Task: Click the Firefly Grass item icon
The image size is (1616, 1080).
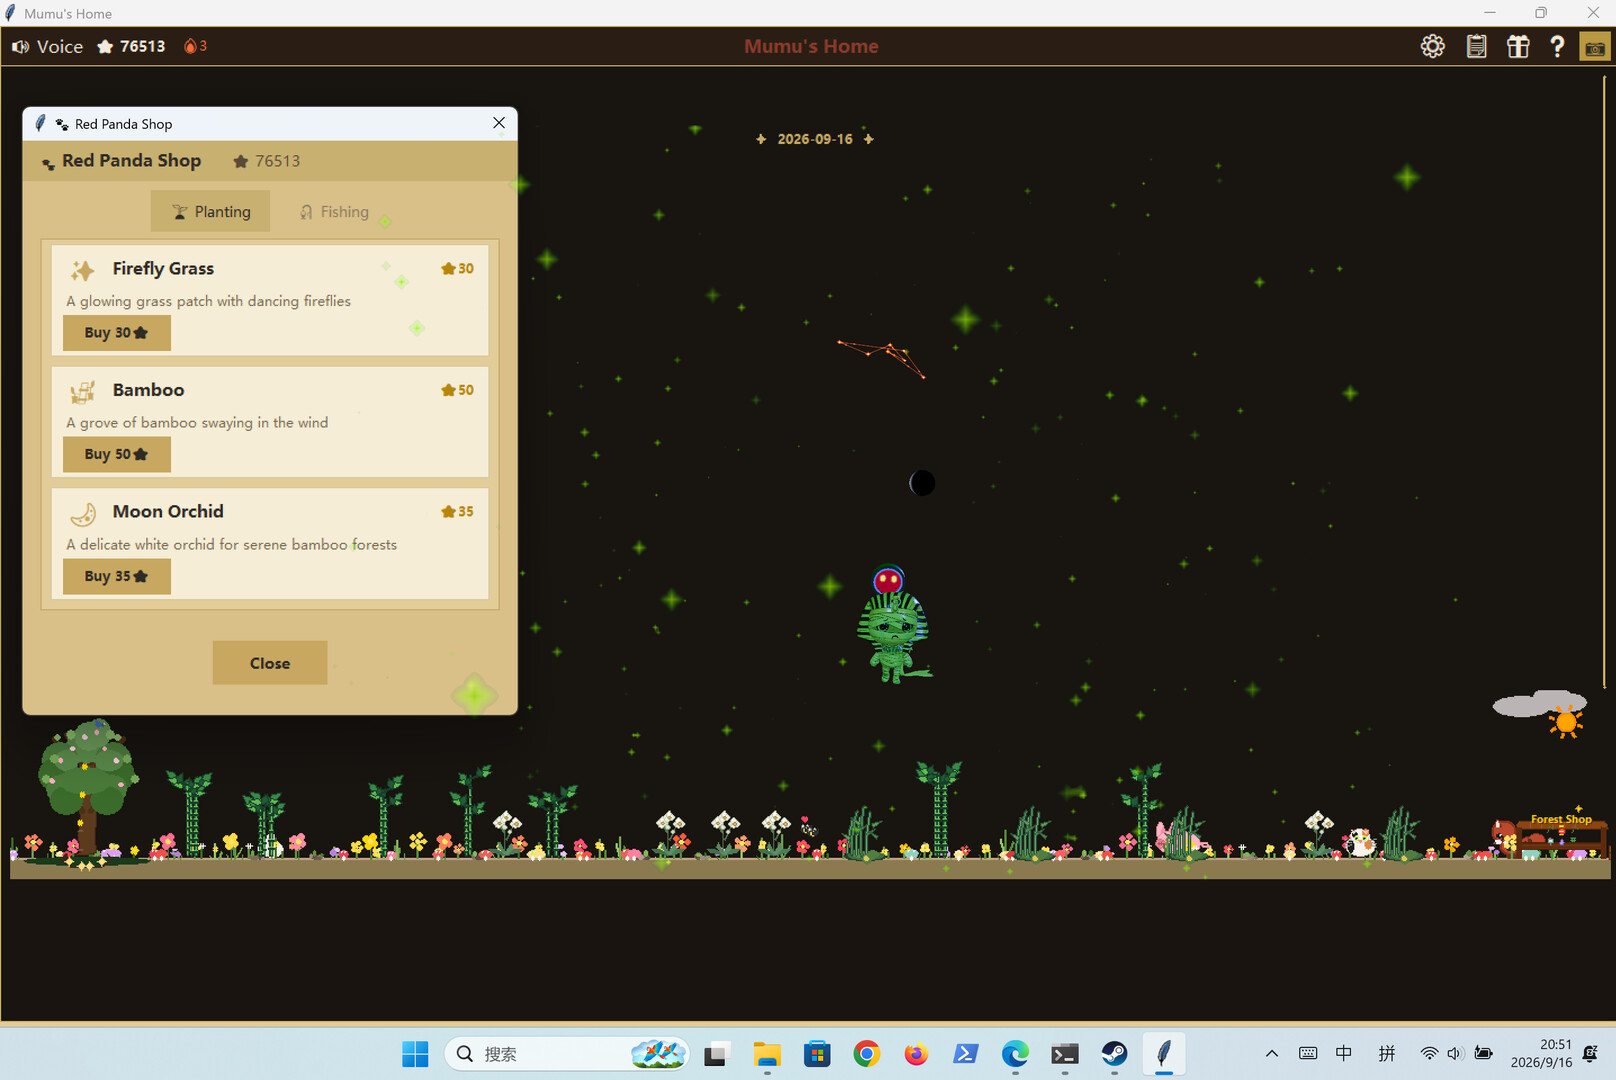Action: 83,270
